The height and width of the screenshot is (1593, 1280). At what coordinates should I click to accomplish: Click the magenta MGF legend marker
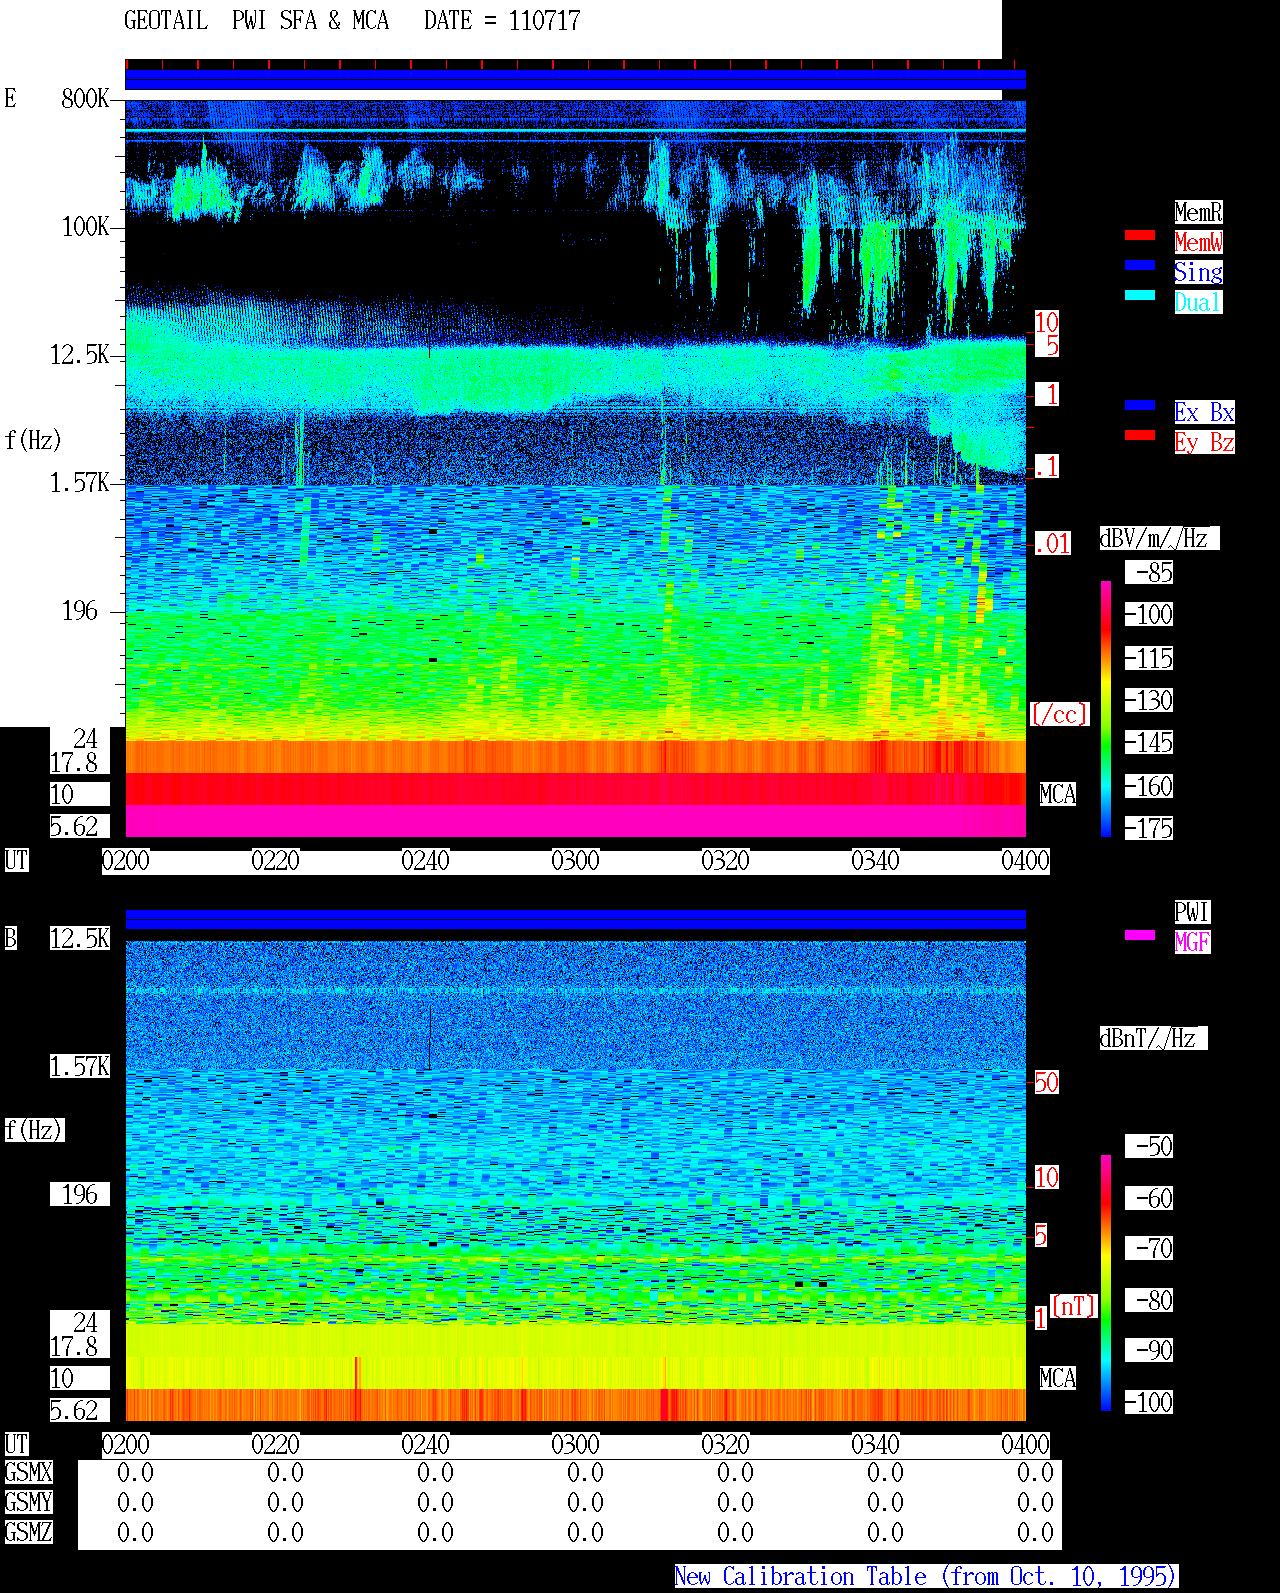(x=1140, y=936)
